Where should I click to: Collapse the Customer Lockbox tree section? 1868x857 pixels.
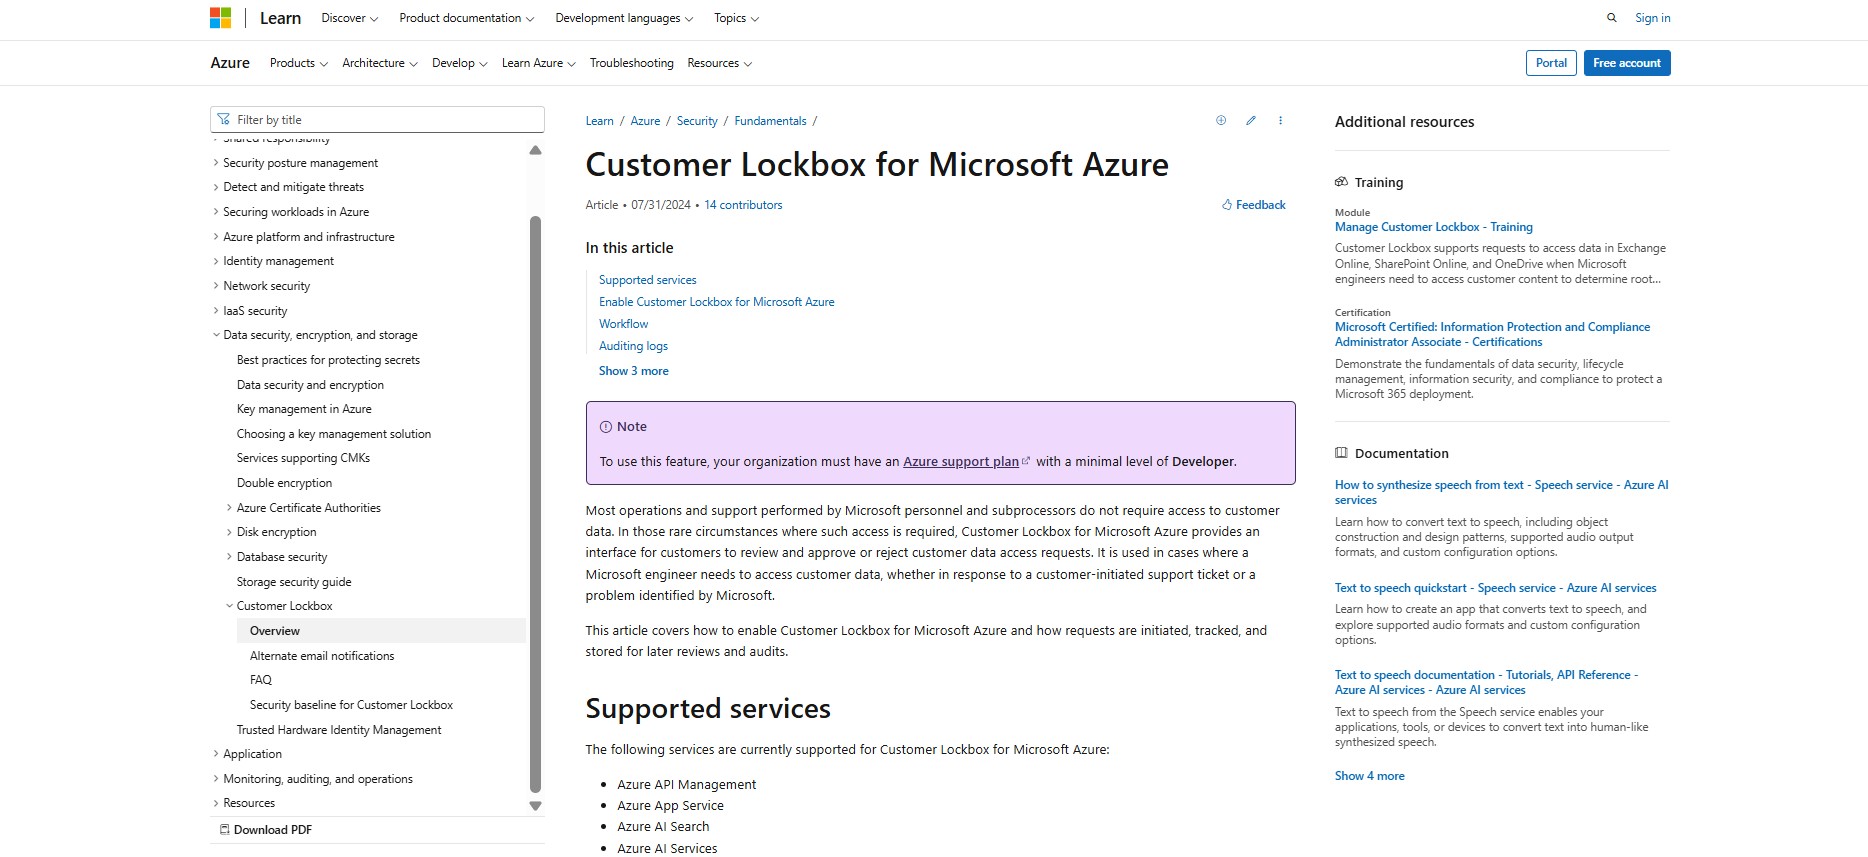229,606
